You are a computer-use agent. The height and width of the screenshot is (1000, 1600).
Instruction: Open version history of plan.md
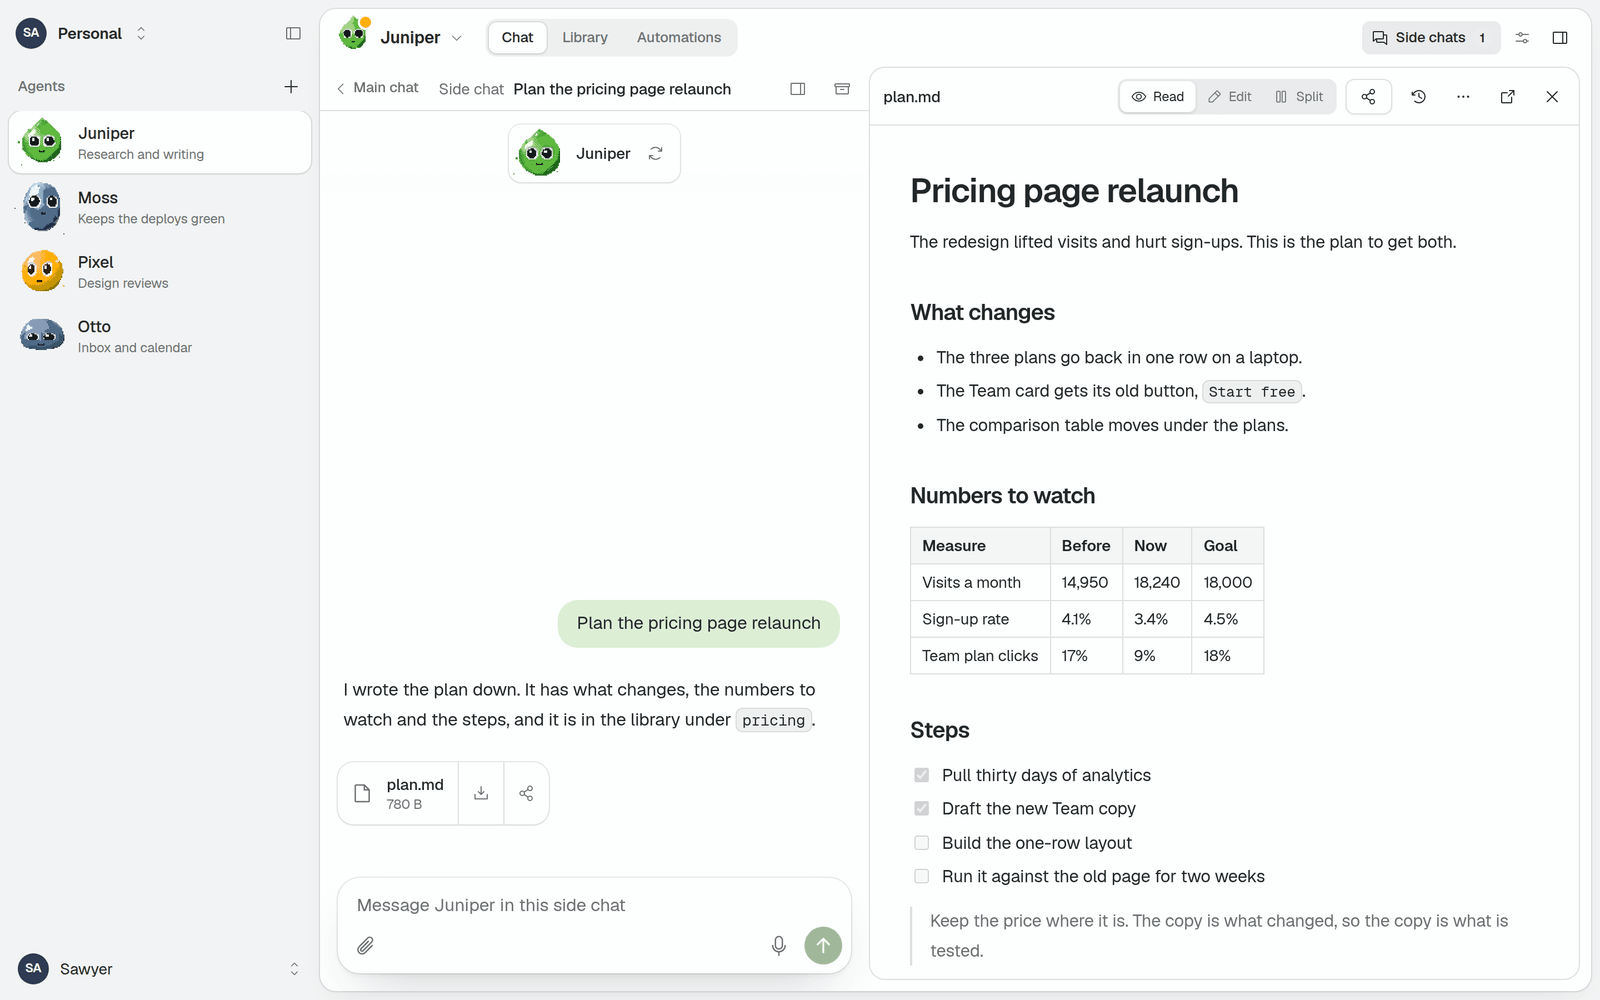point(1419,97)
